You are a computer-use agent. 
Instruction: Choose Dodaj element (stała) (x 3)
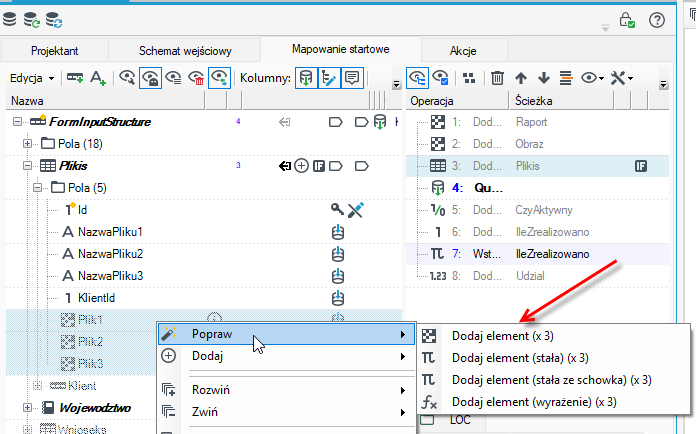point(554,358)
